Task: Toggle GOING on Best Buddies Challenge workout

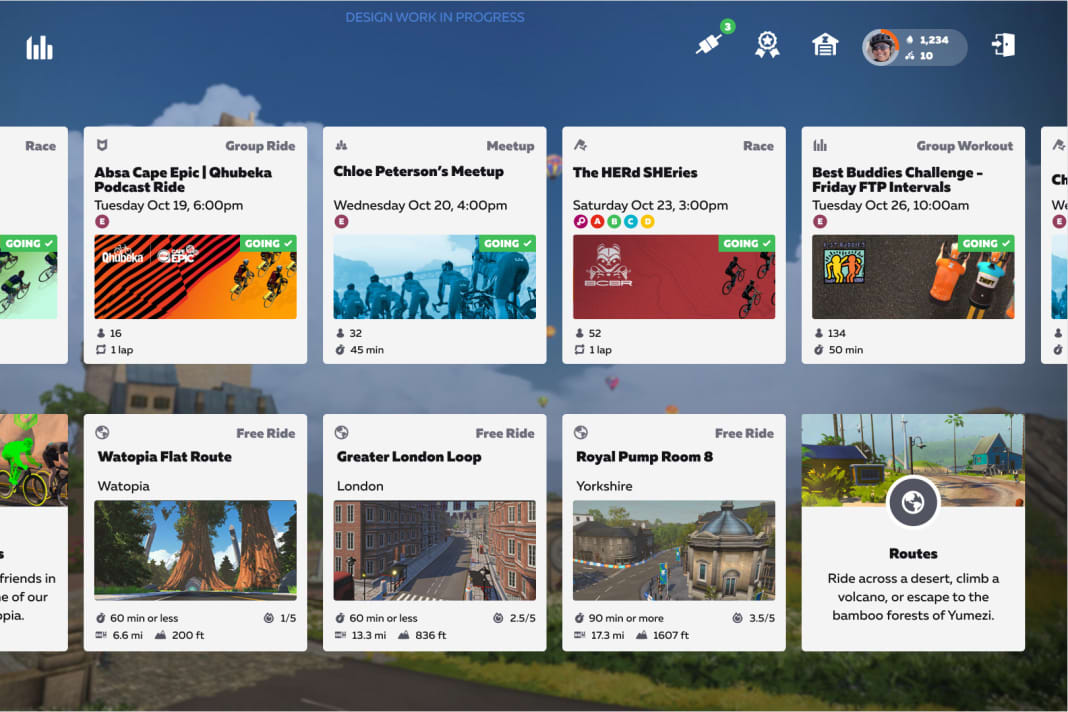Action: click(x=984, y=243)
